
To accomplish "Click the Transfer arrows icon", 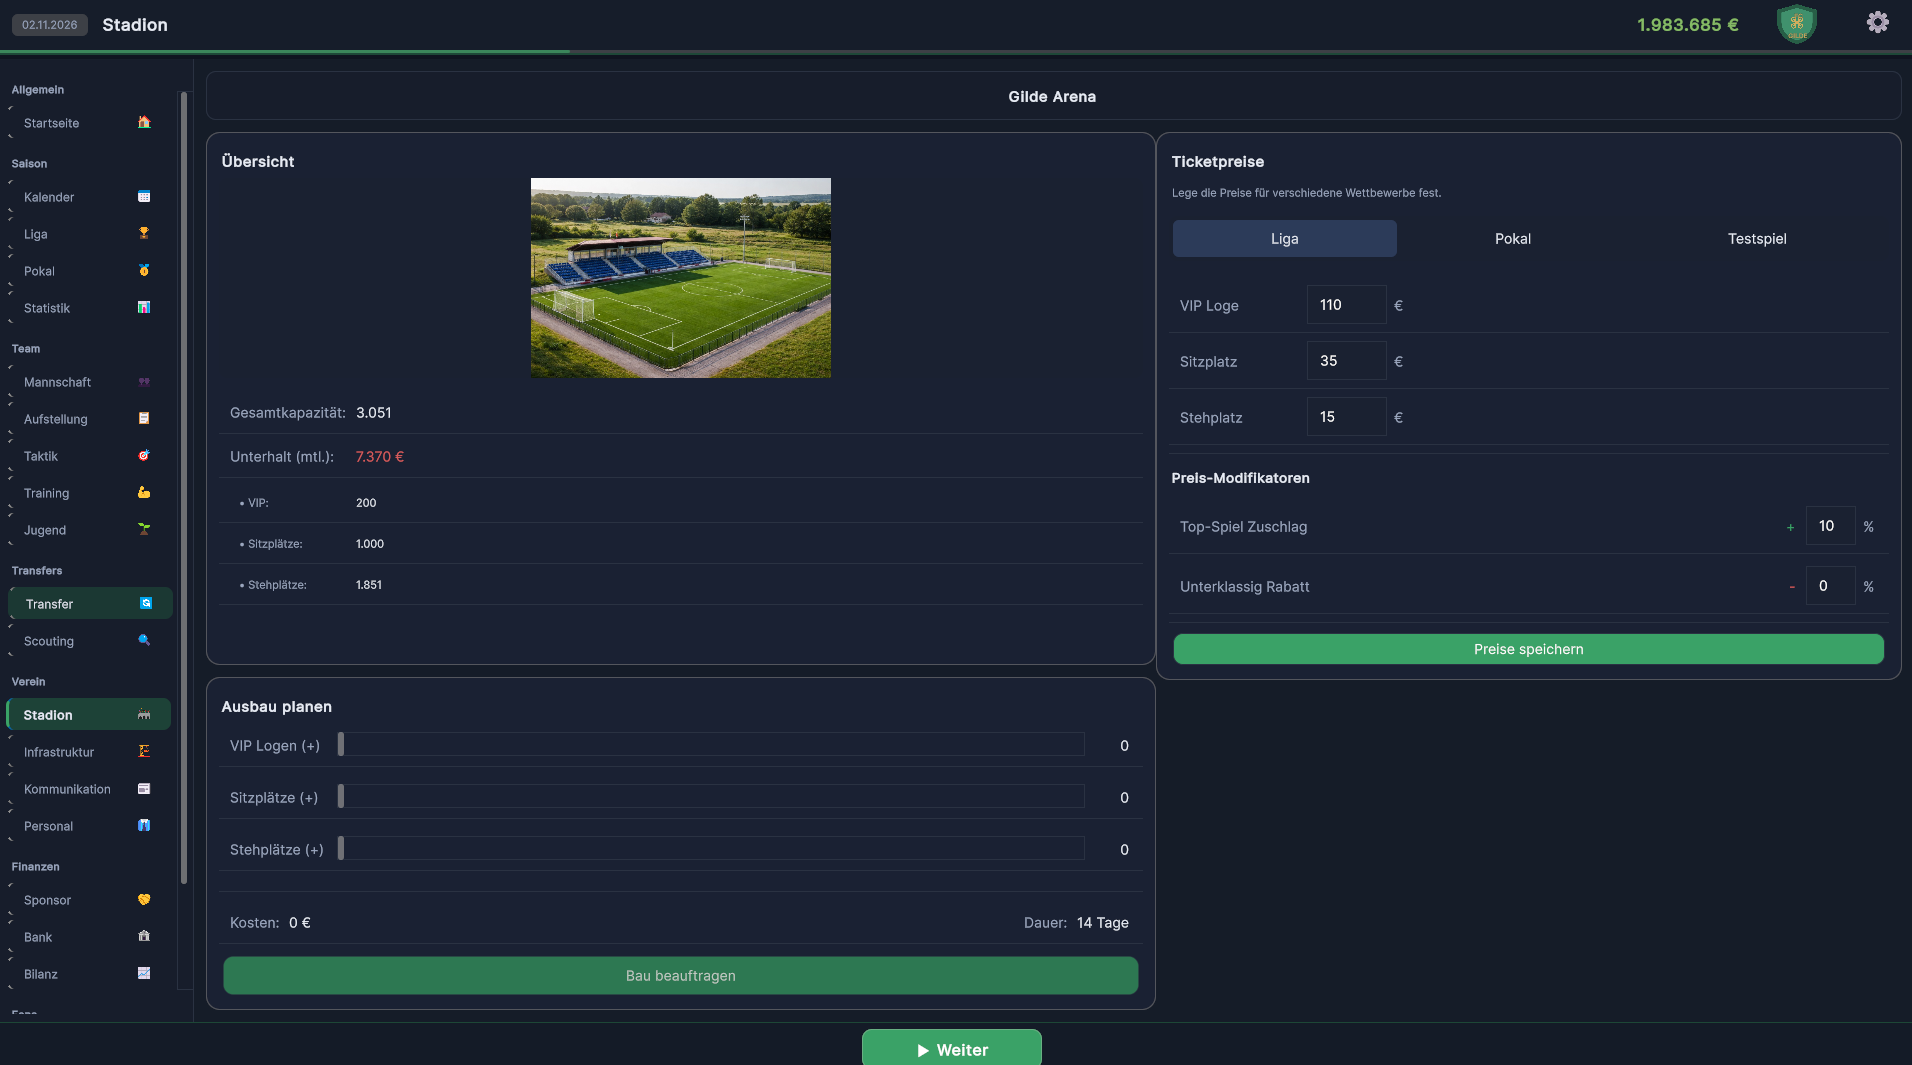I will click(146, 603).
